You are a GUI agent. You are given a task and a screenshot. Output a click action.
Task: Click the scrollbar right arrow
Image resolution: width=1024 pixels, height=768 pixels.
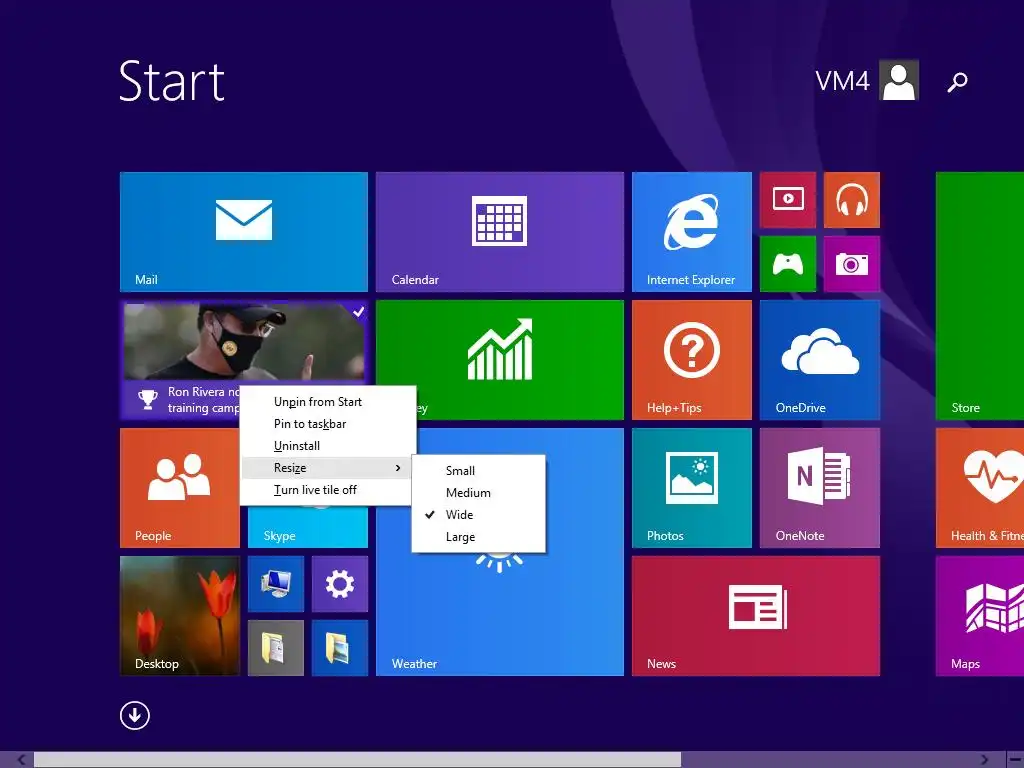[x=985, y=760]
